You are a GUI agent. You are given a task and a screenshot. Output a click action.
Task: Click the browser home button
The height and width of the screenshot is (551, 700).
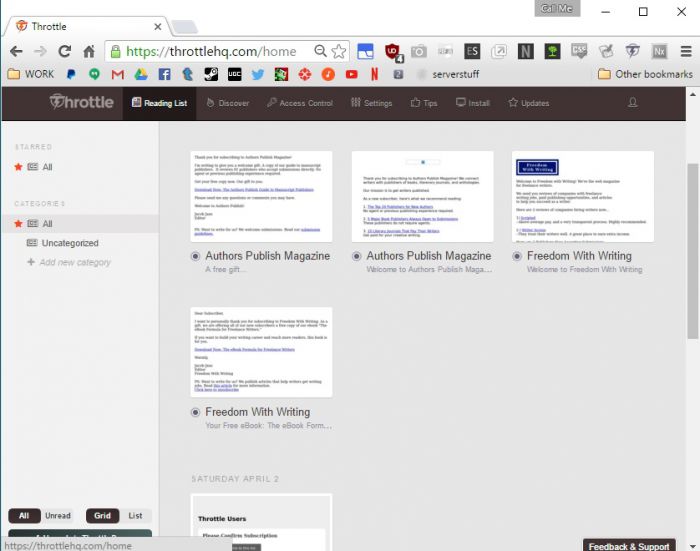(90, 51)
